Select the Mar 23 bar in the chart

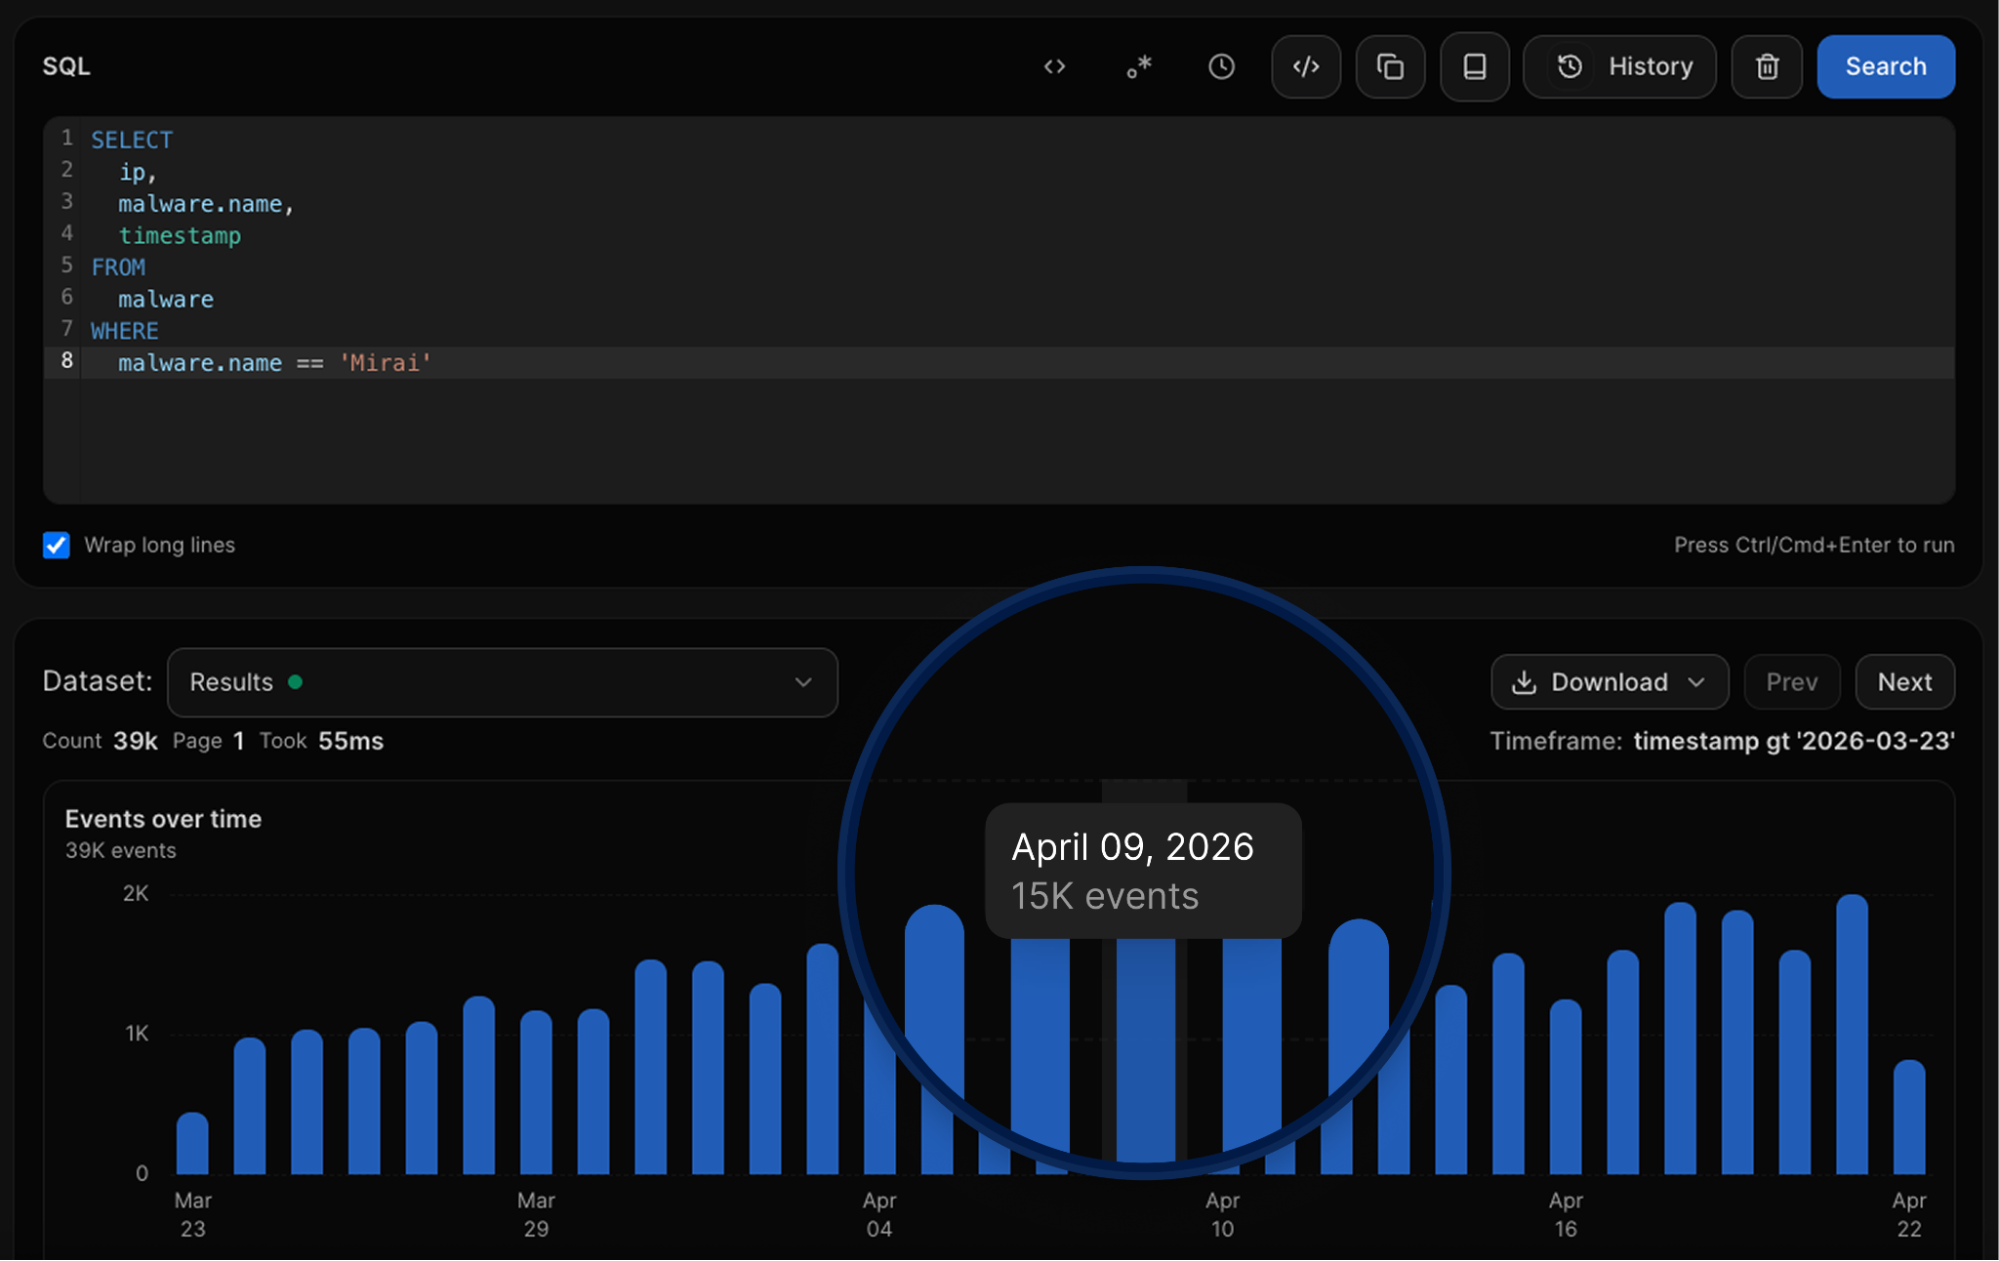pos(192,1143)
